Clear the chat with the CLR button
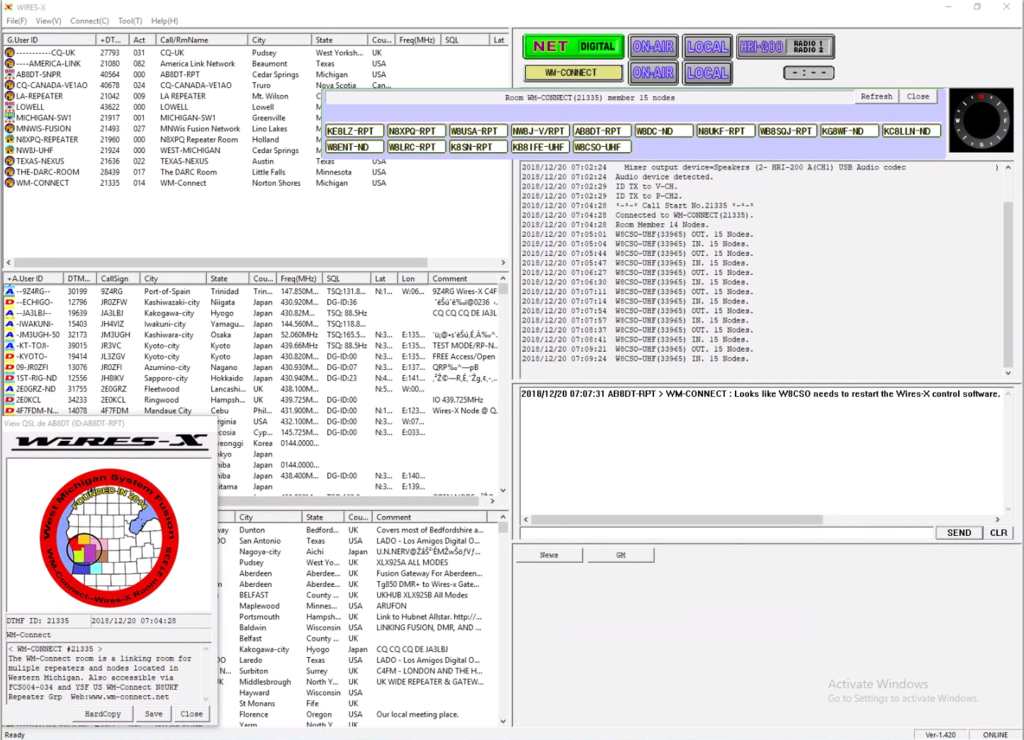The height and width of the screenshot is (740, 1024). pos(999,533)
